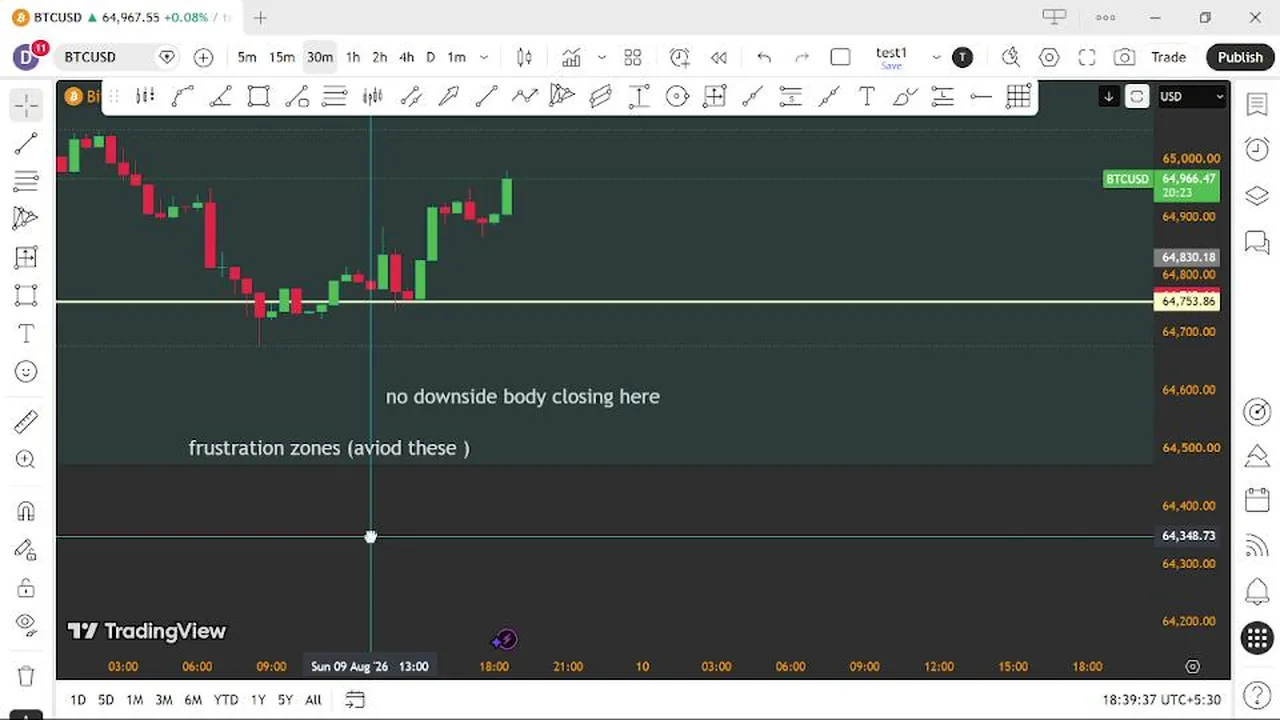This screenshot has width=1280, height=720.
Task: Open the text annotation tool in left sidebar
Action: [26, 334]
